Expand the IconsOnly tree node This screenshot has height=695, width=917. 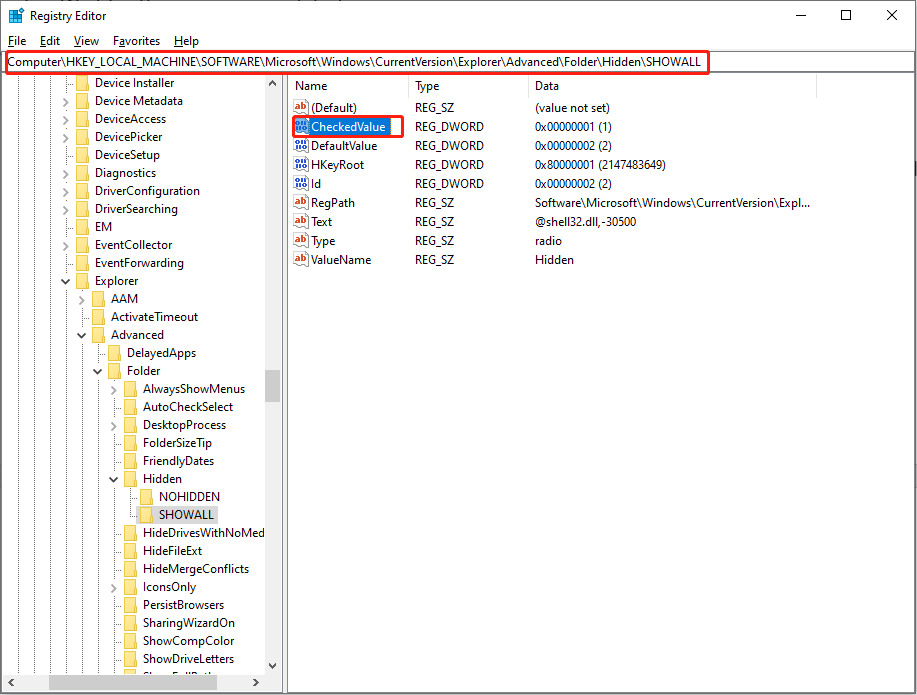[x=113, y=587]
